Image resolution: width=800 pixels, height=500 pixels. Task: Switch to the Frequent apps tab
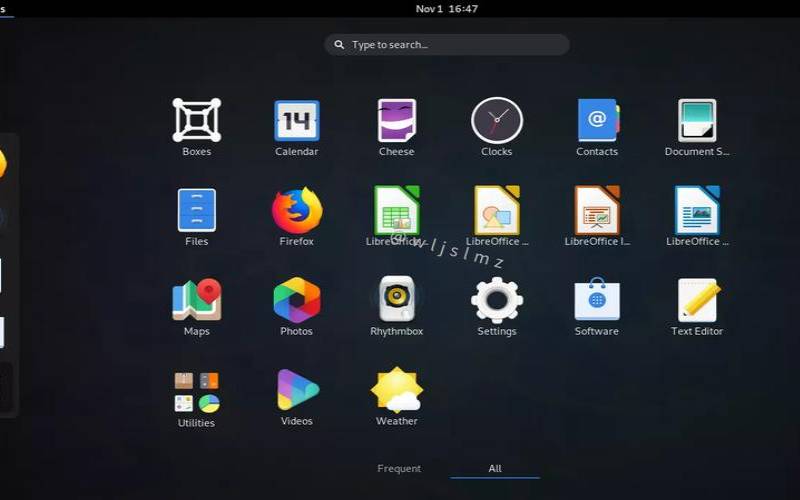[399, 468]
